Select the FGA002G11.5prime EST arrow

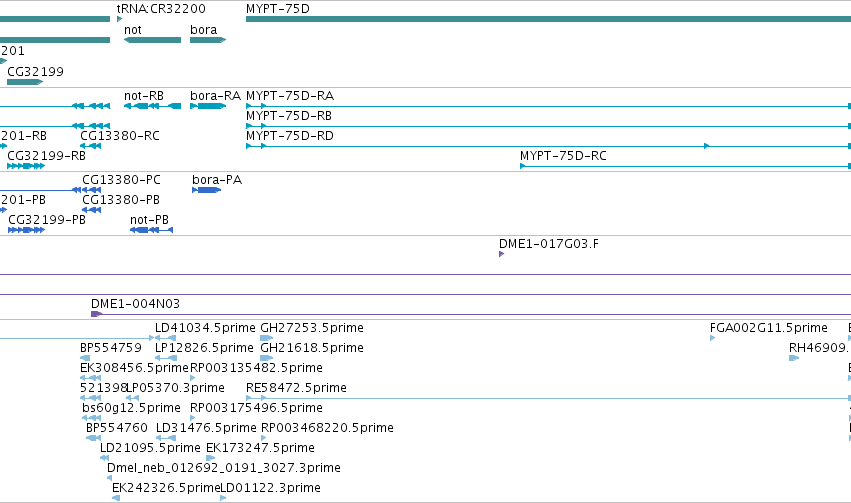tap(713, 338)
